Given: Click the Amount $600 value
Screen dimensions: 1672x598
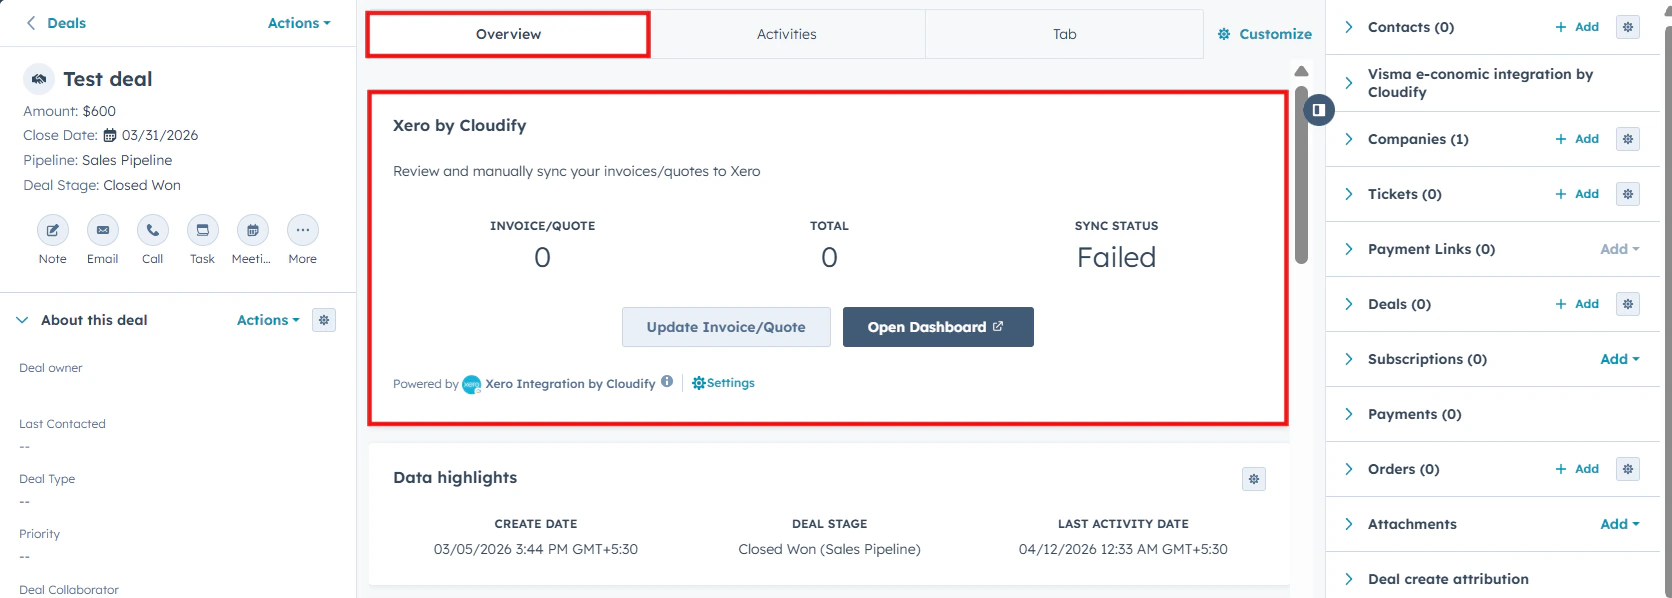Looking at the screenshot, I should click(x=99, y=111).
